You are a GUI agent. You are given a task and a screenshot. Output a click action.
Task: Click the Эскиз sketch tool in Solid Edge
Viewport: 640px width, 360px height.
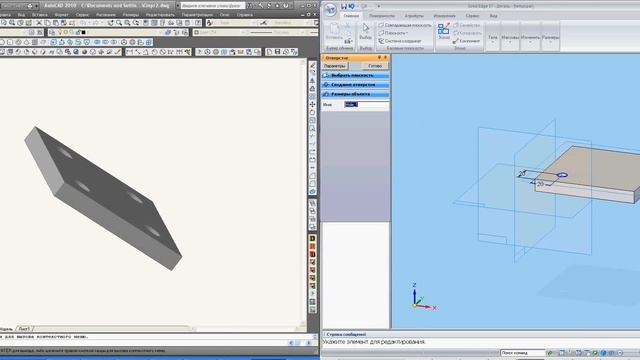click(x=444, y=31)
